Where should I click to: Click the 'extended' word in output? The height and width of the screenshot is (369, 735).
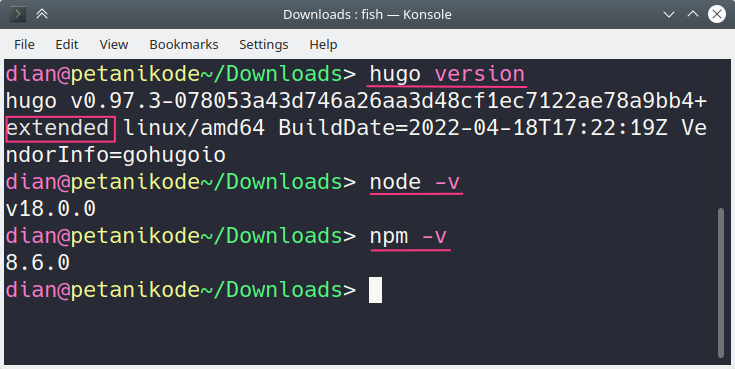58,128
